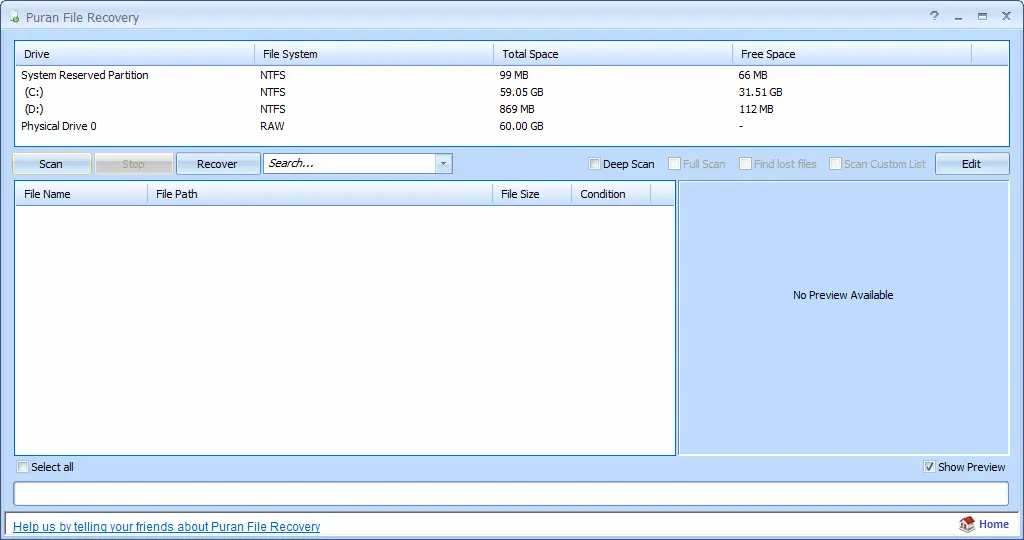Click the RAW file system cell
The height and width of the screenshot is (540, 1024).
coord(272,126)
